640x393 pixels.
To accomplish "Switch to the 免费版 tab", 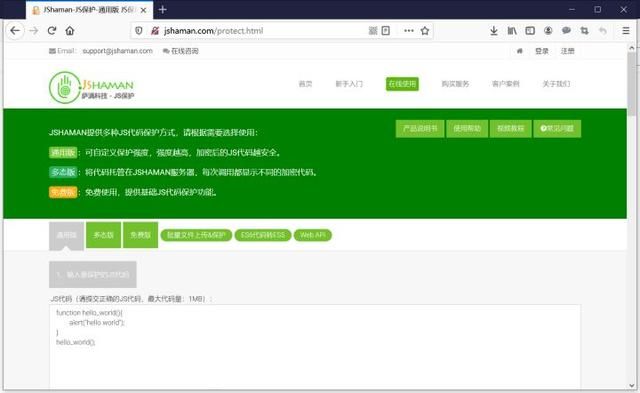I will point(140,235).
